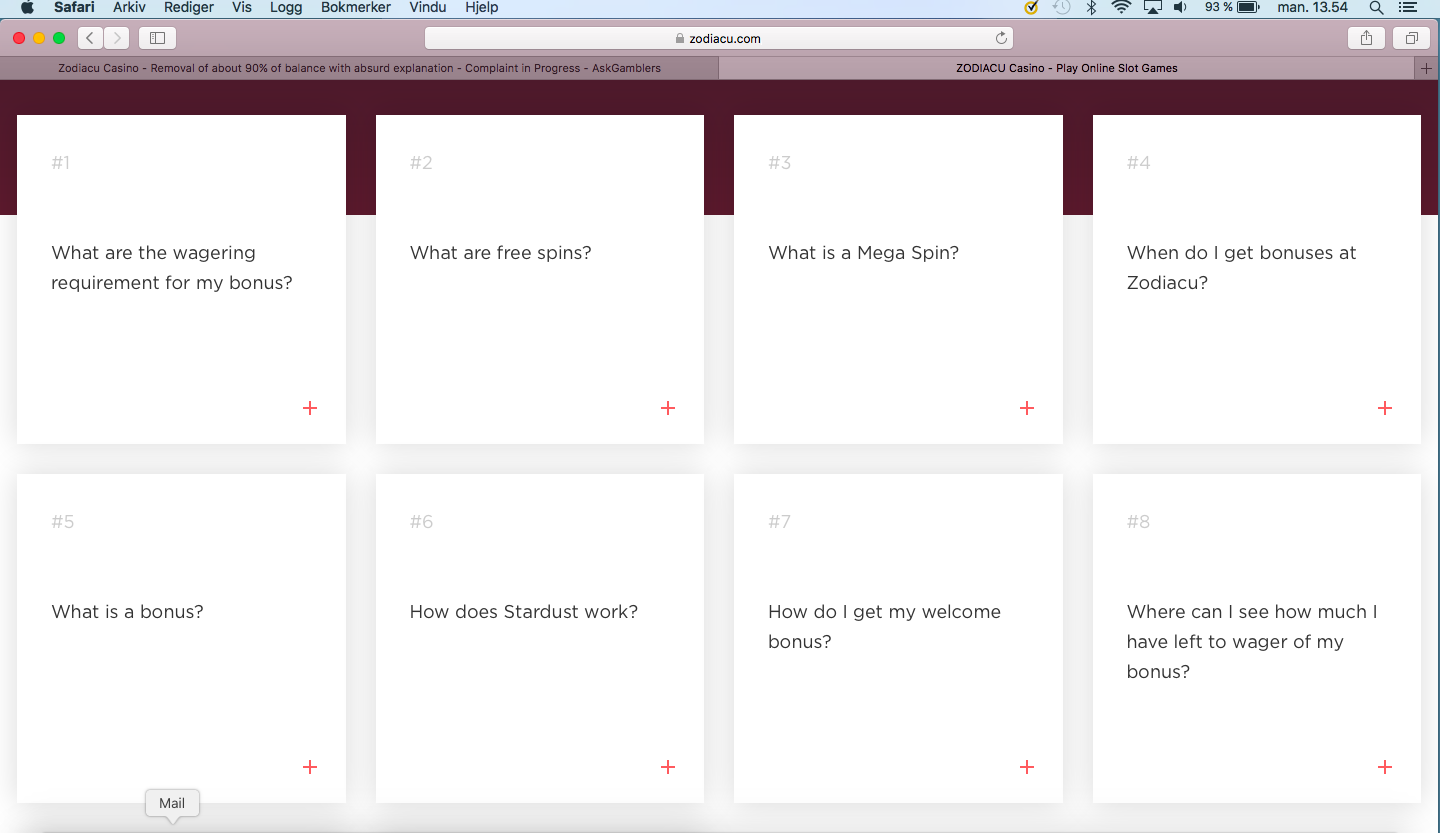
Task: Select the ZODIACU Casino tab
Action: coord(1067,68)
